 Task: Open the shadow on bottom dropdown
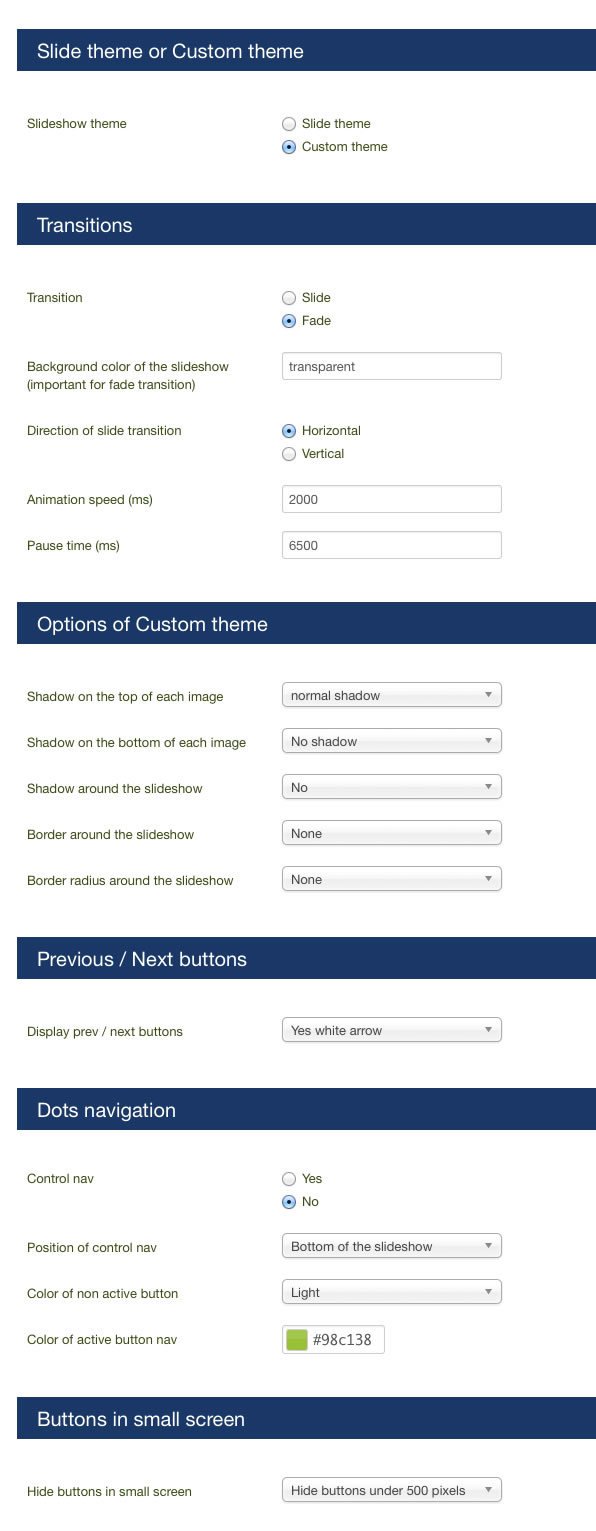click(392, 741)
